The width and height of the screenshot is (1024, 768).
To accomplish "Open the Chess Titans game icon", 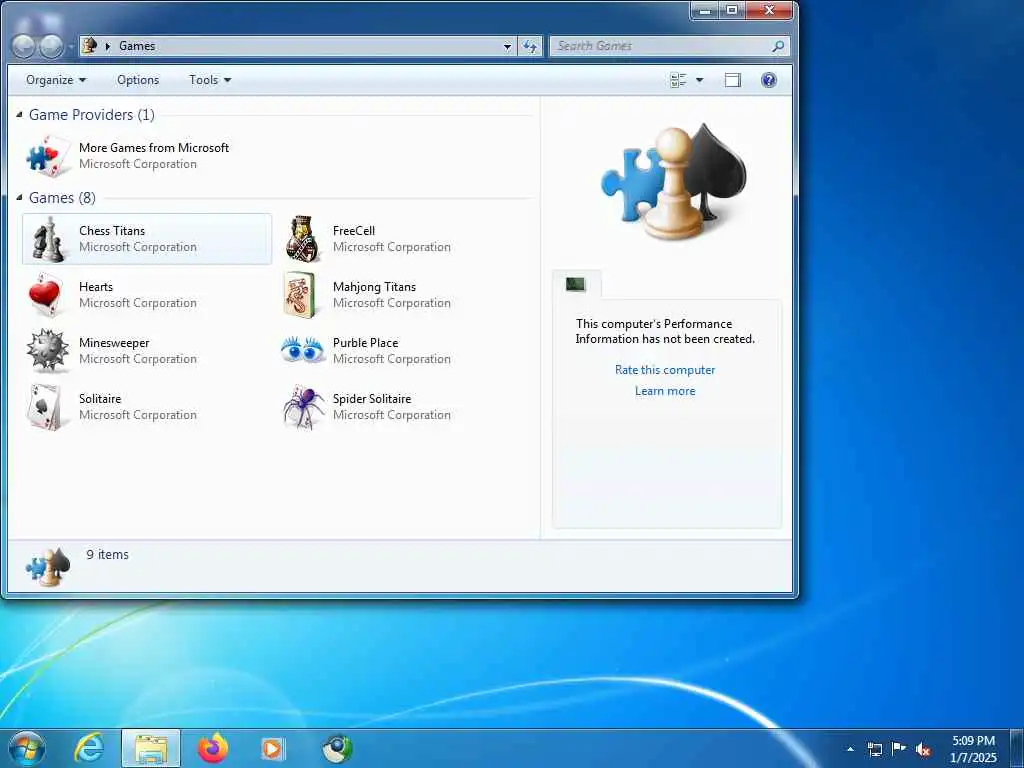I will click(48, 239).
